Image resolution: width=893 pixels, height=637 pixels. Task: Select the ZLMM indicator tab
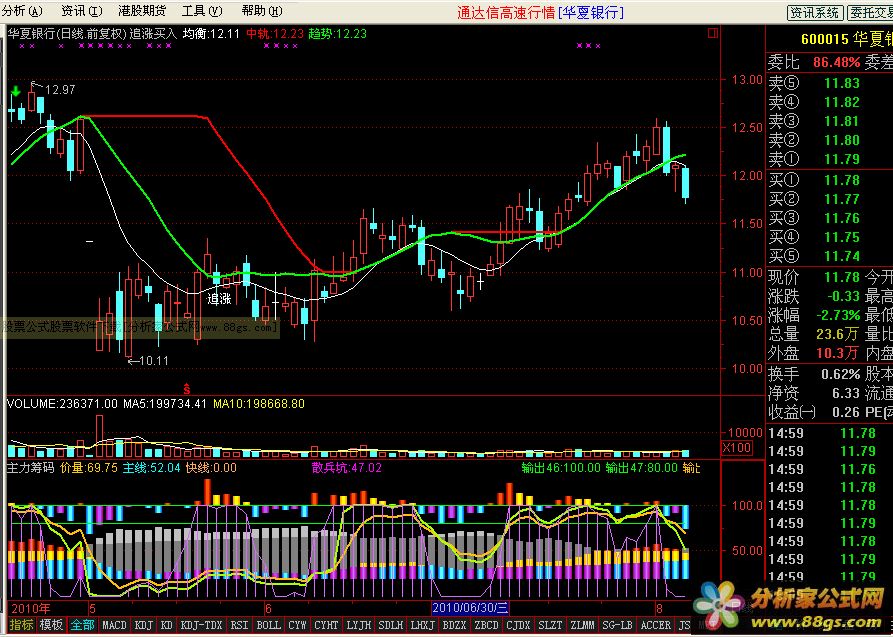tap(582, 625)
